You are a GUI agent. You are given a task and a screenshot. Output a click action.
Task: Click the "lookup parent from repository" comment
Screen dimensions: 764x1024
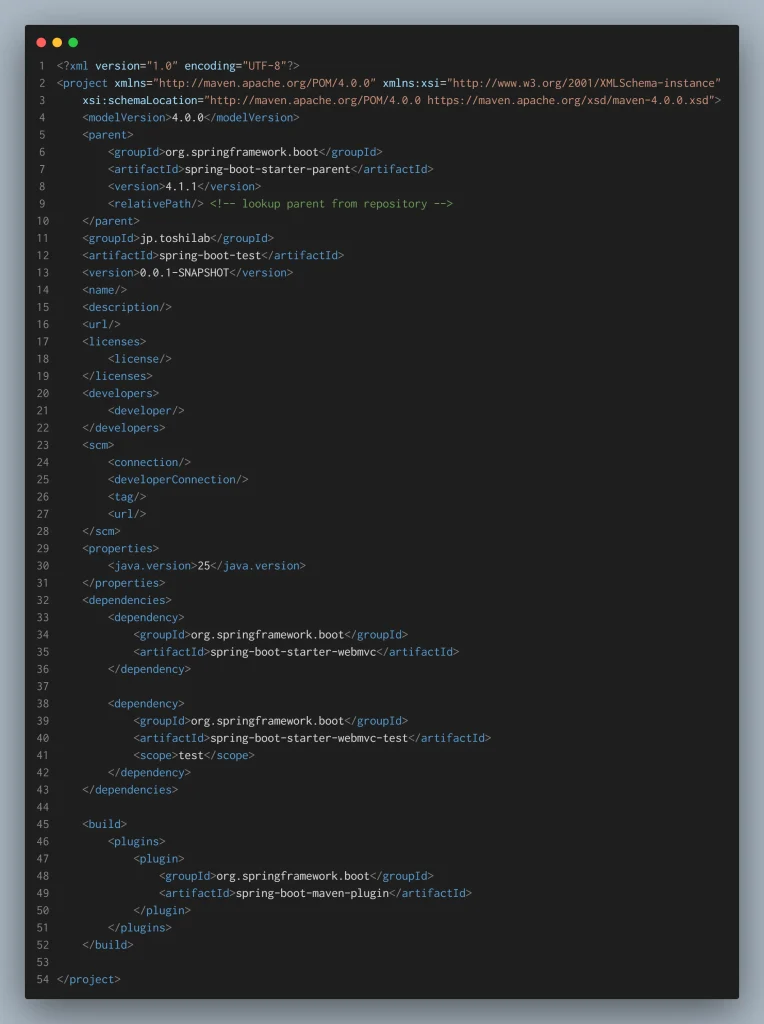pyautogui.click(x=331, y=204)
